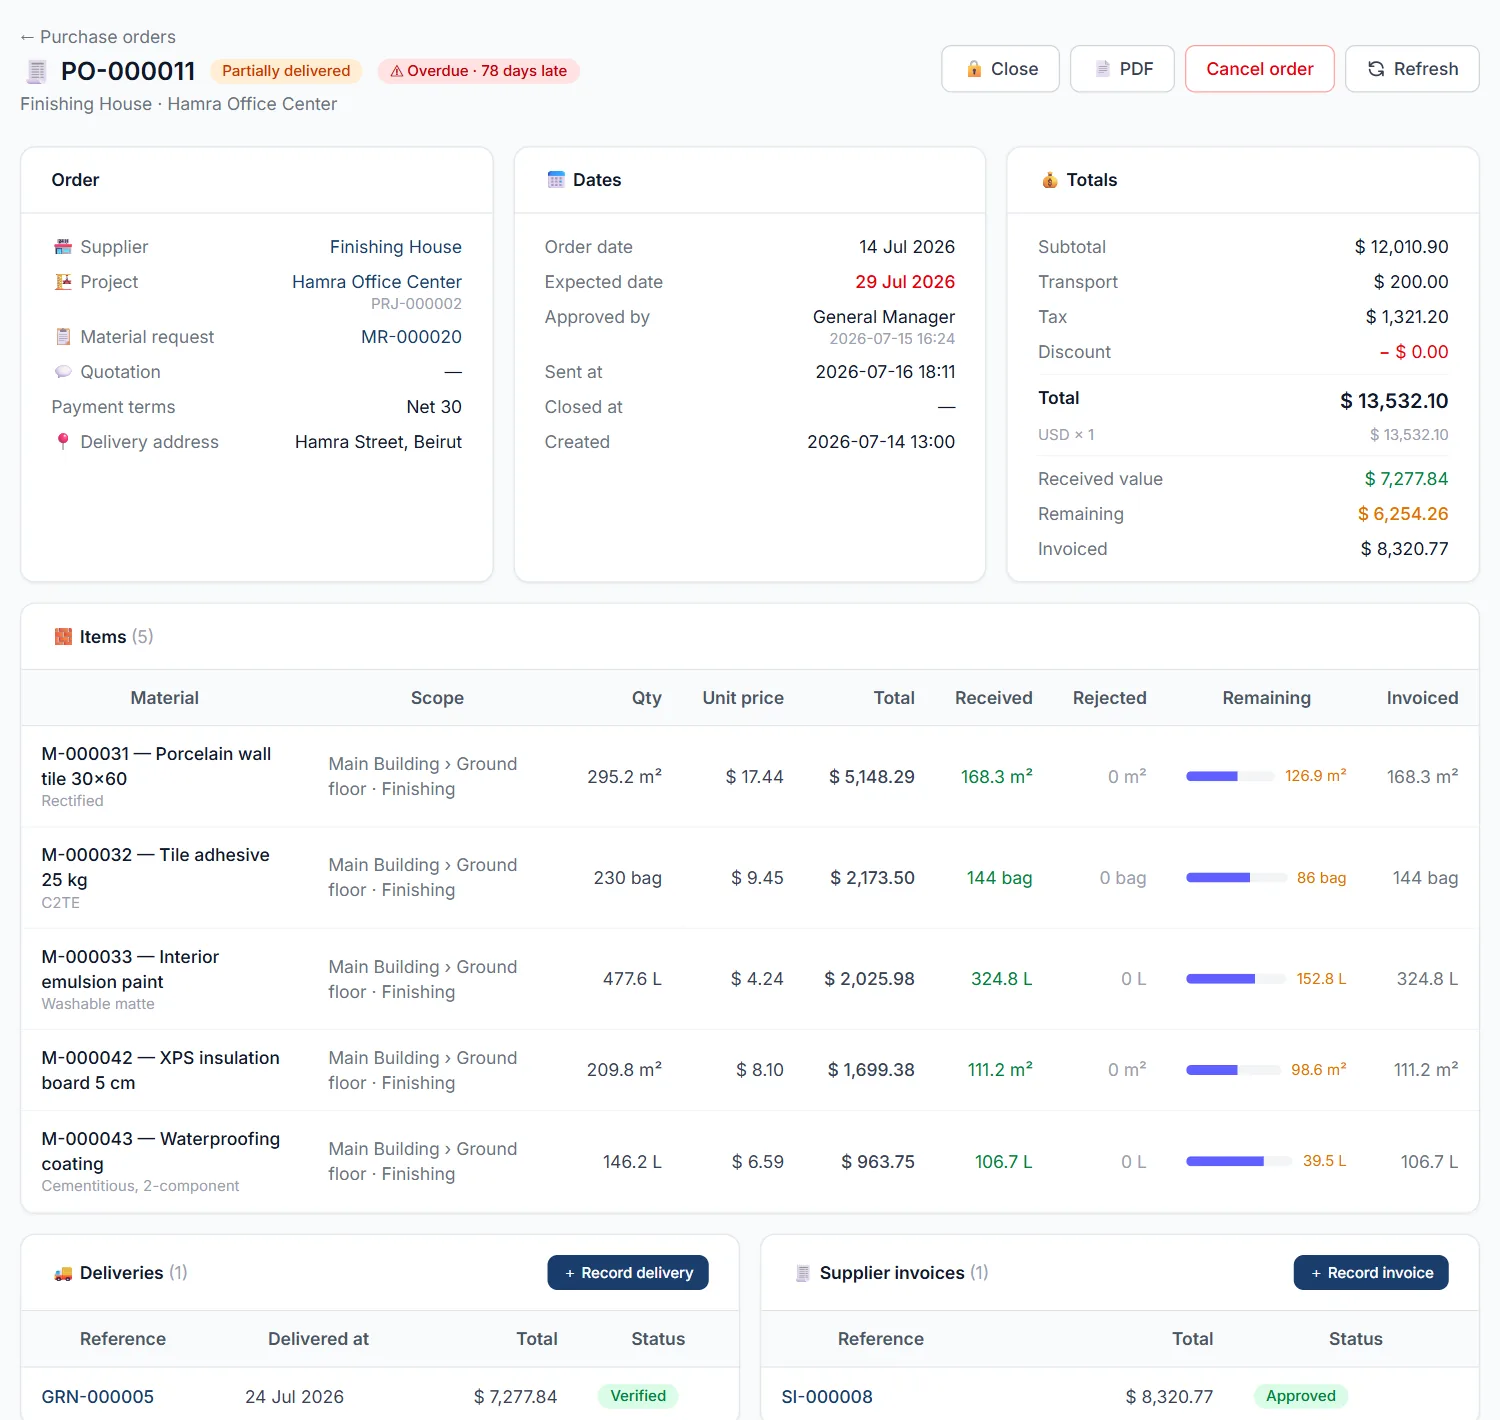
Task: Click the Cancel order button
Action: click(x=1260, y=69)
